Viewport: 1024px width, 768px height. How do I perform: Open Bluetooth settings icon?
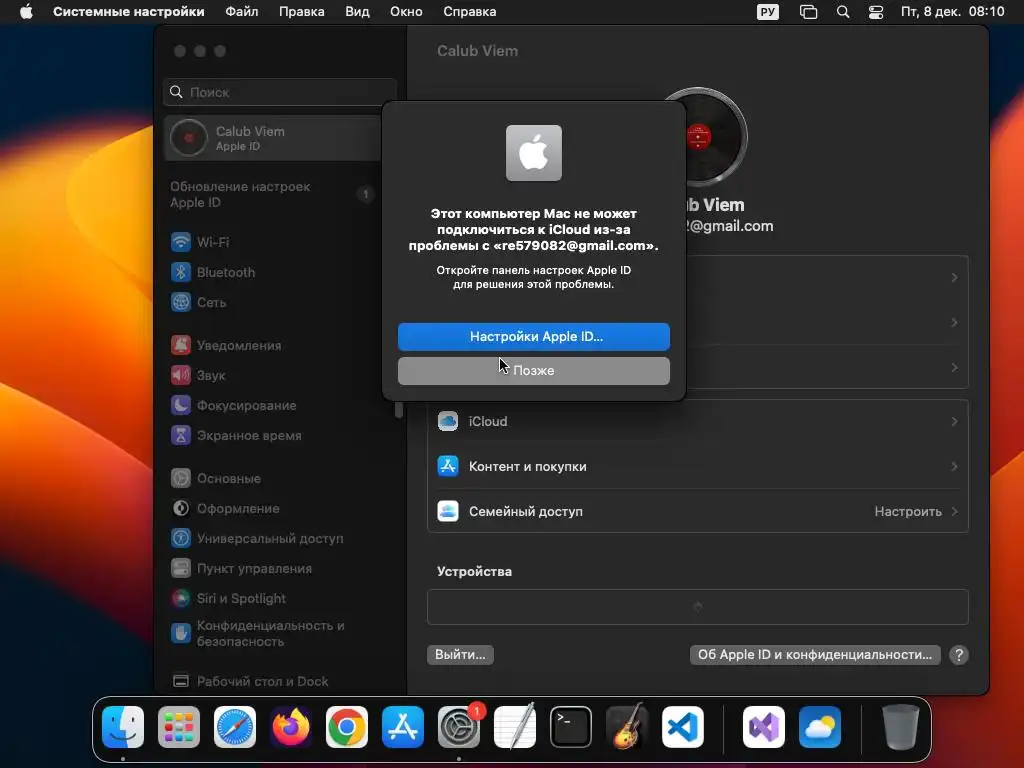coord(181,272)
